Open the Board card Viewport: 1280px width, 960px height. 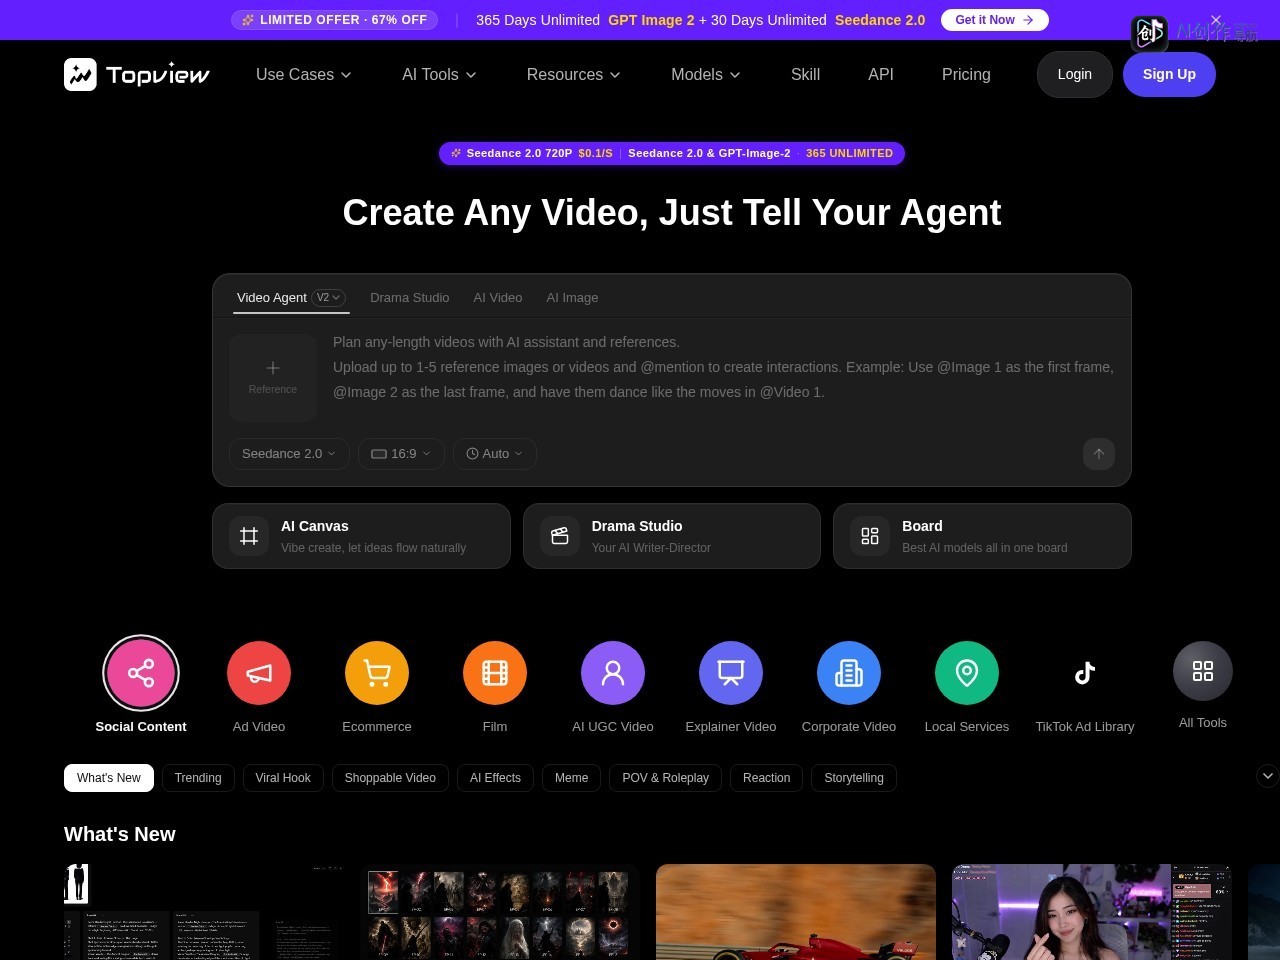coord(982,536)
